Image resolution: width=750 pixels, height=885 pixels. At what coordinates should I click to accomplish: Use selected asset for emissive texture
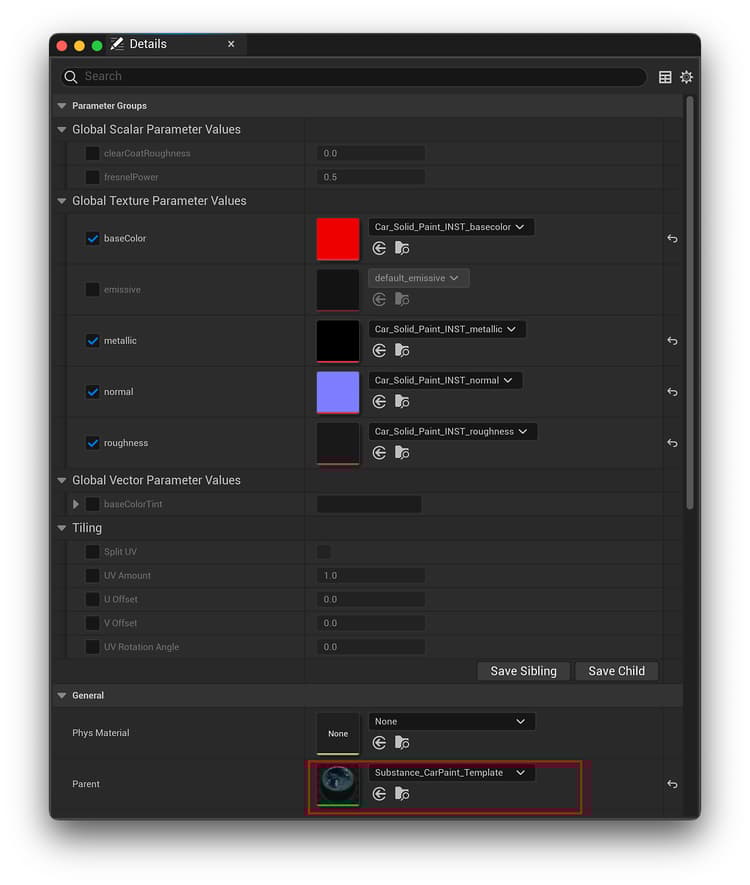[x=379, y=299]
